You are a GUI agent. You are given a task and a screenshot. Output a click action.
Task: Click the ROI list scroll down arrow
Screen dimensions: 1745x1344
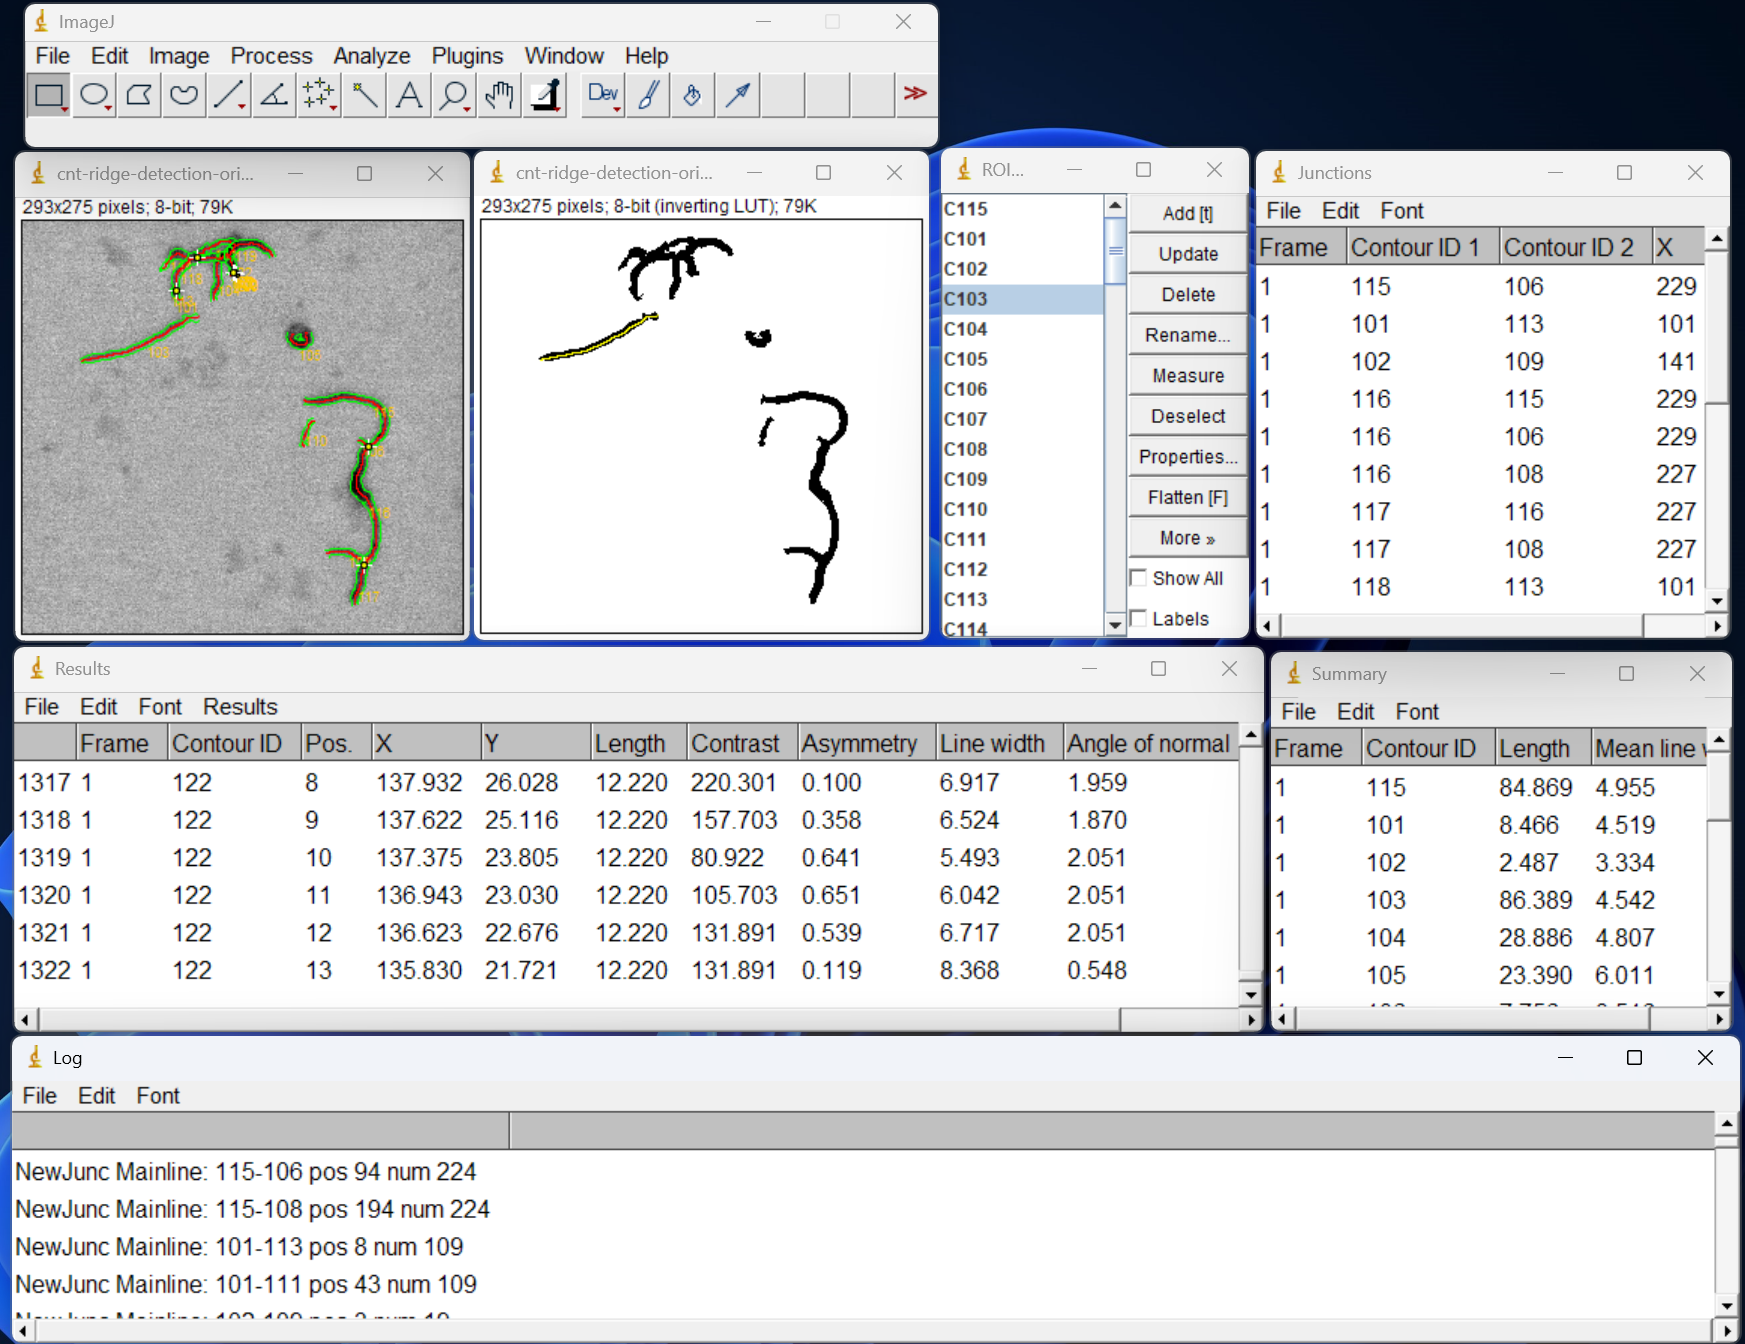point(1115,625)
